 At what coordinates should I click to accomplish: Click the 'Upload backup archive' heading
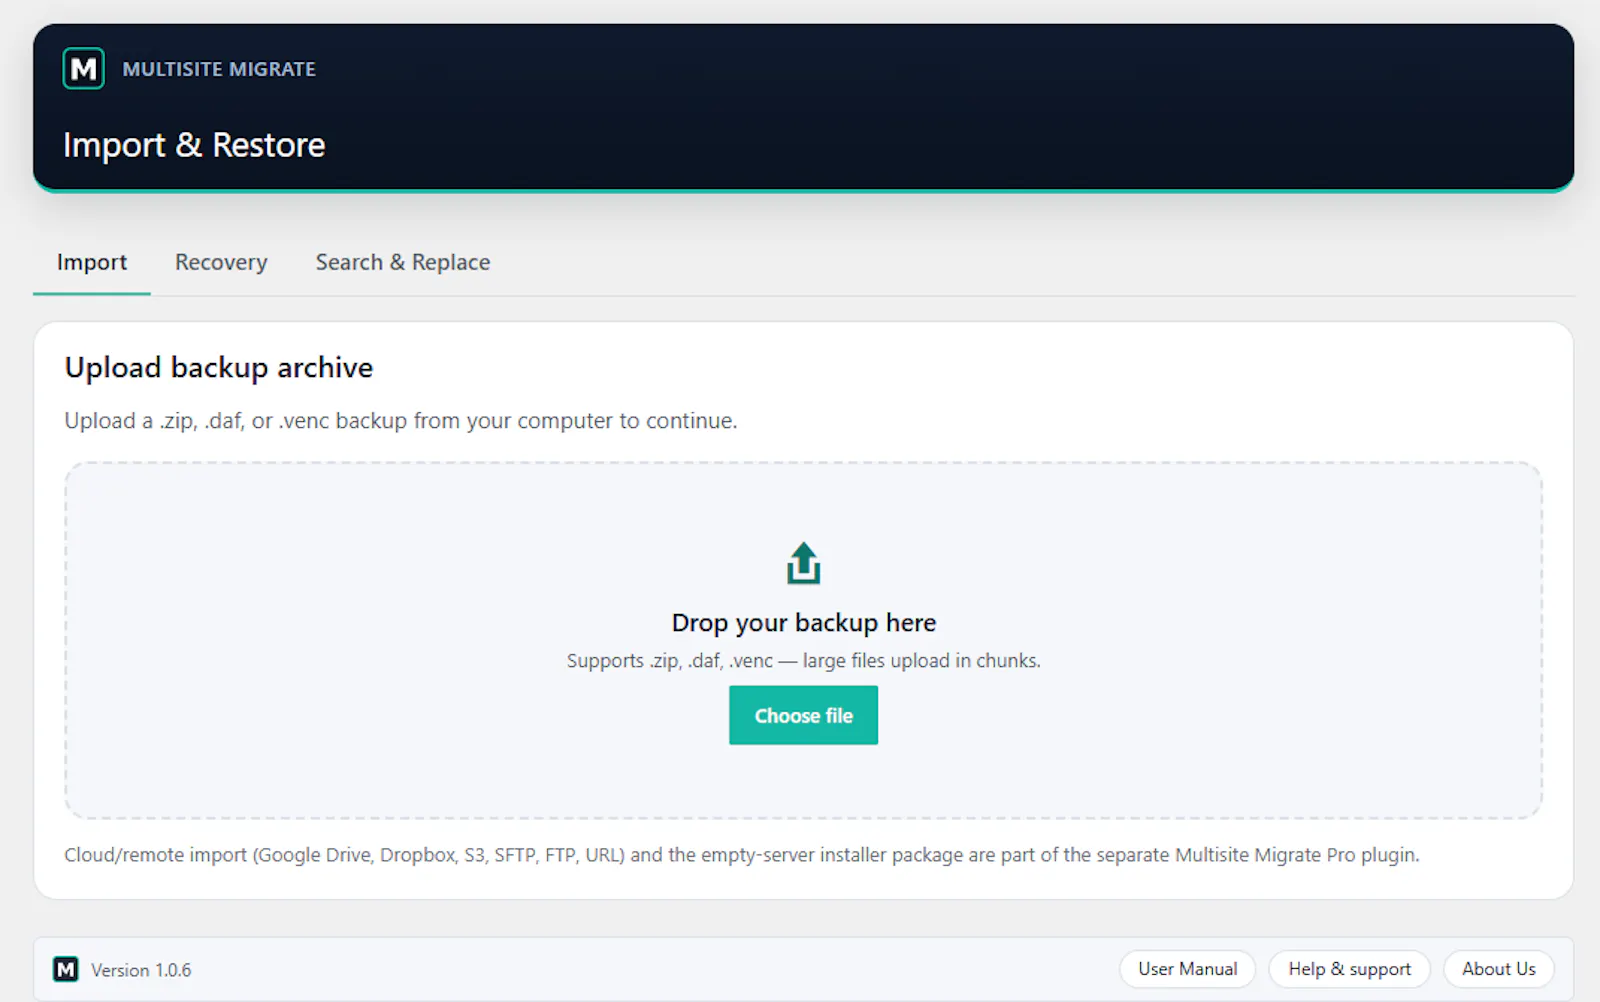pyautogui.click(x=219, y=368)
